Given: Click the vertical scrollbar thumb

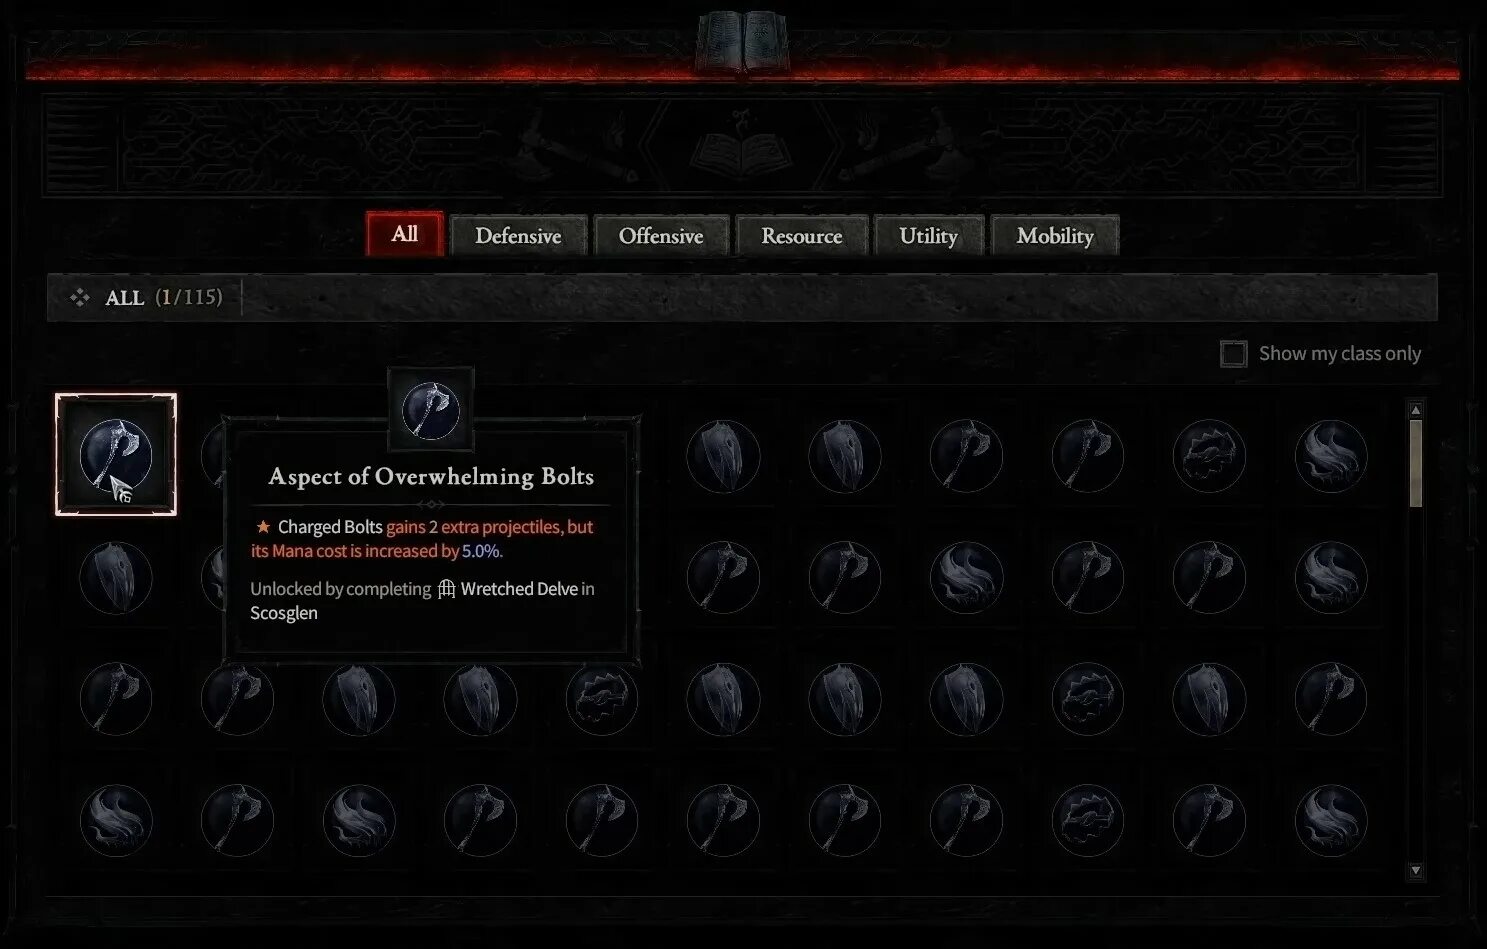Looking at the screenshot, I should tap(1415, 463).
